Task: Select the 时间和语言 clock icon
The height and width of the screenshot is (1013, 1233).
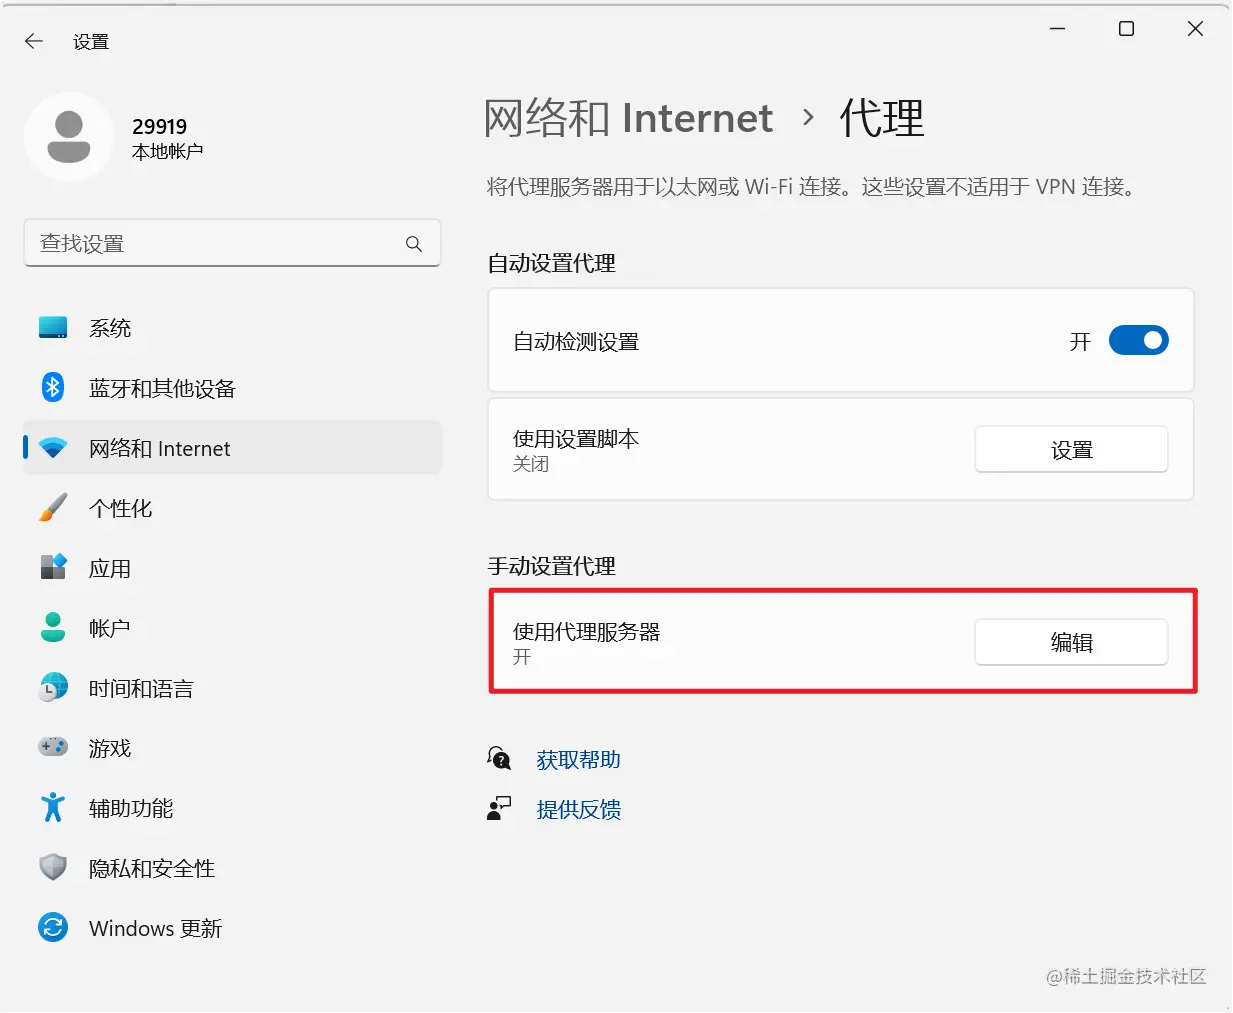Action: pos(52,687)
